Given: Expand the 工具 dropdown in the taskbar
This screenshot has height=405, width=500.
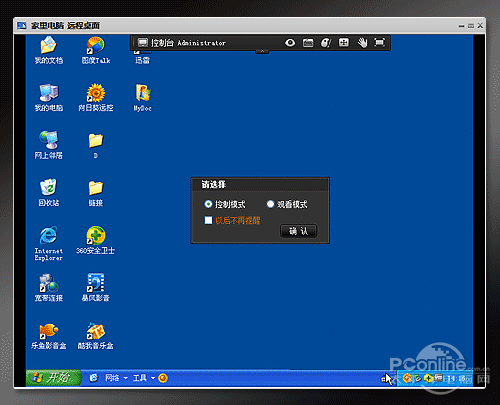Looking at the screenshot, I should point(144,378).
